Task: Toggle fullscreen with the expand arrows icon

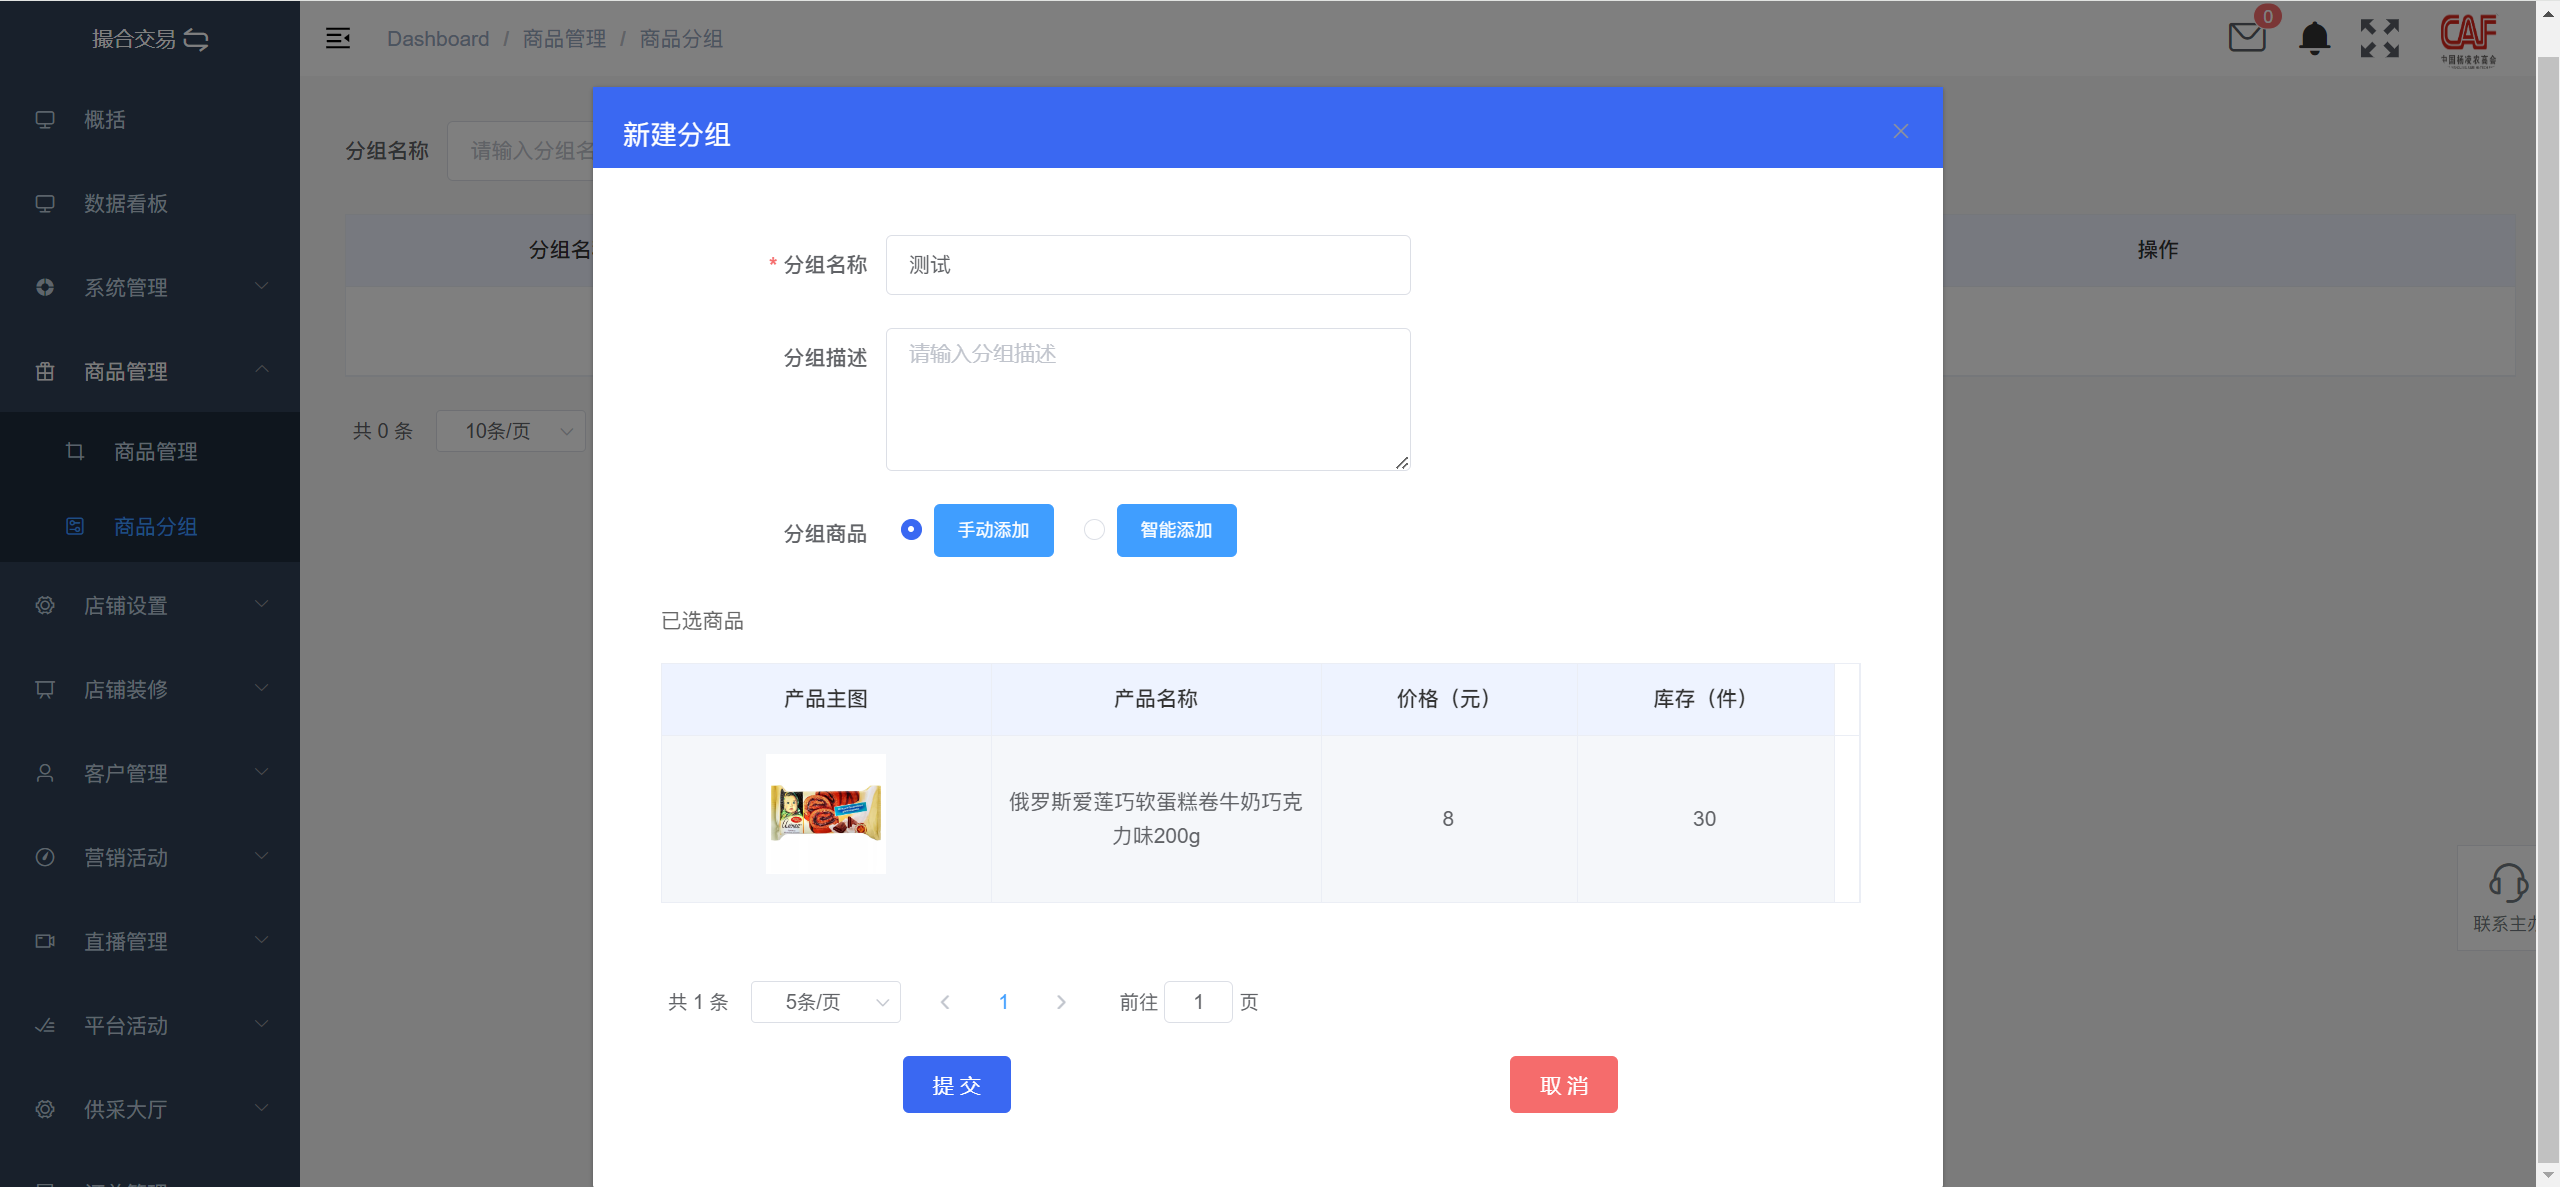Action: [2380, 38]
